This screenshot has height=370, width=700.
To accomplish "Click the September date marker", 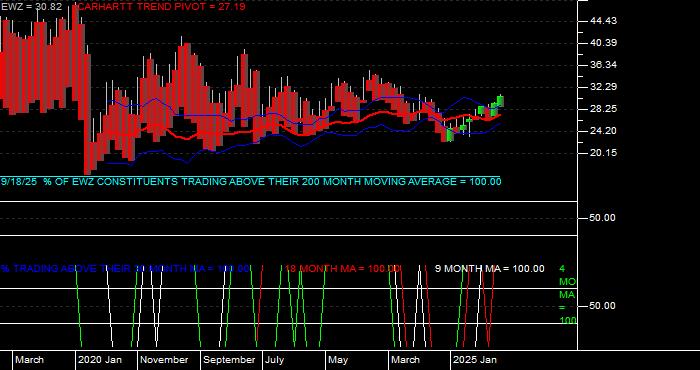I will [229, 360].
